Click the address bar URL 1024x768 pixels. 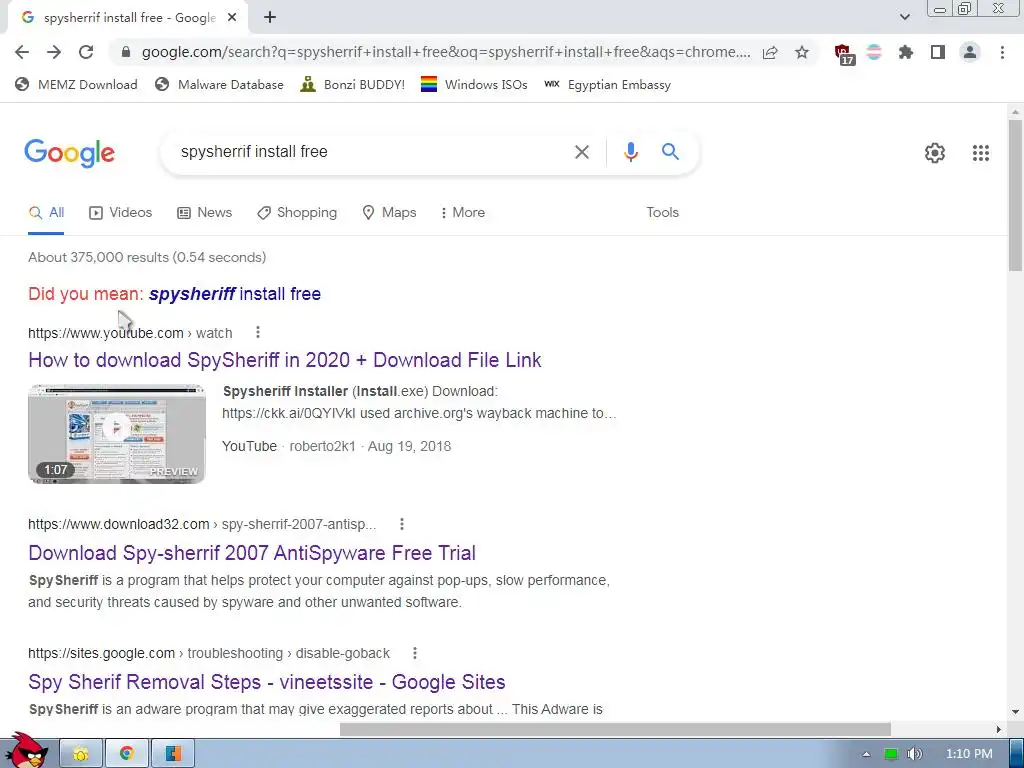click(446, 52)
